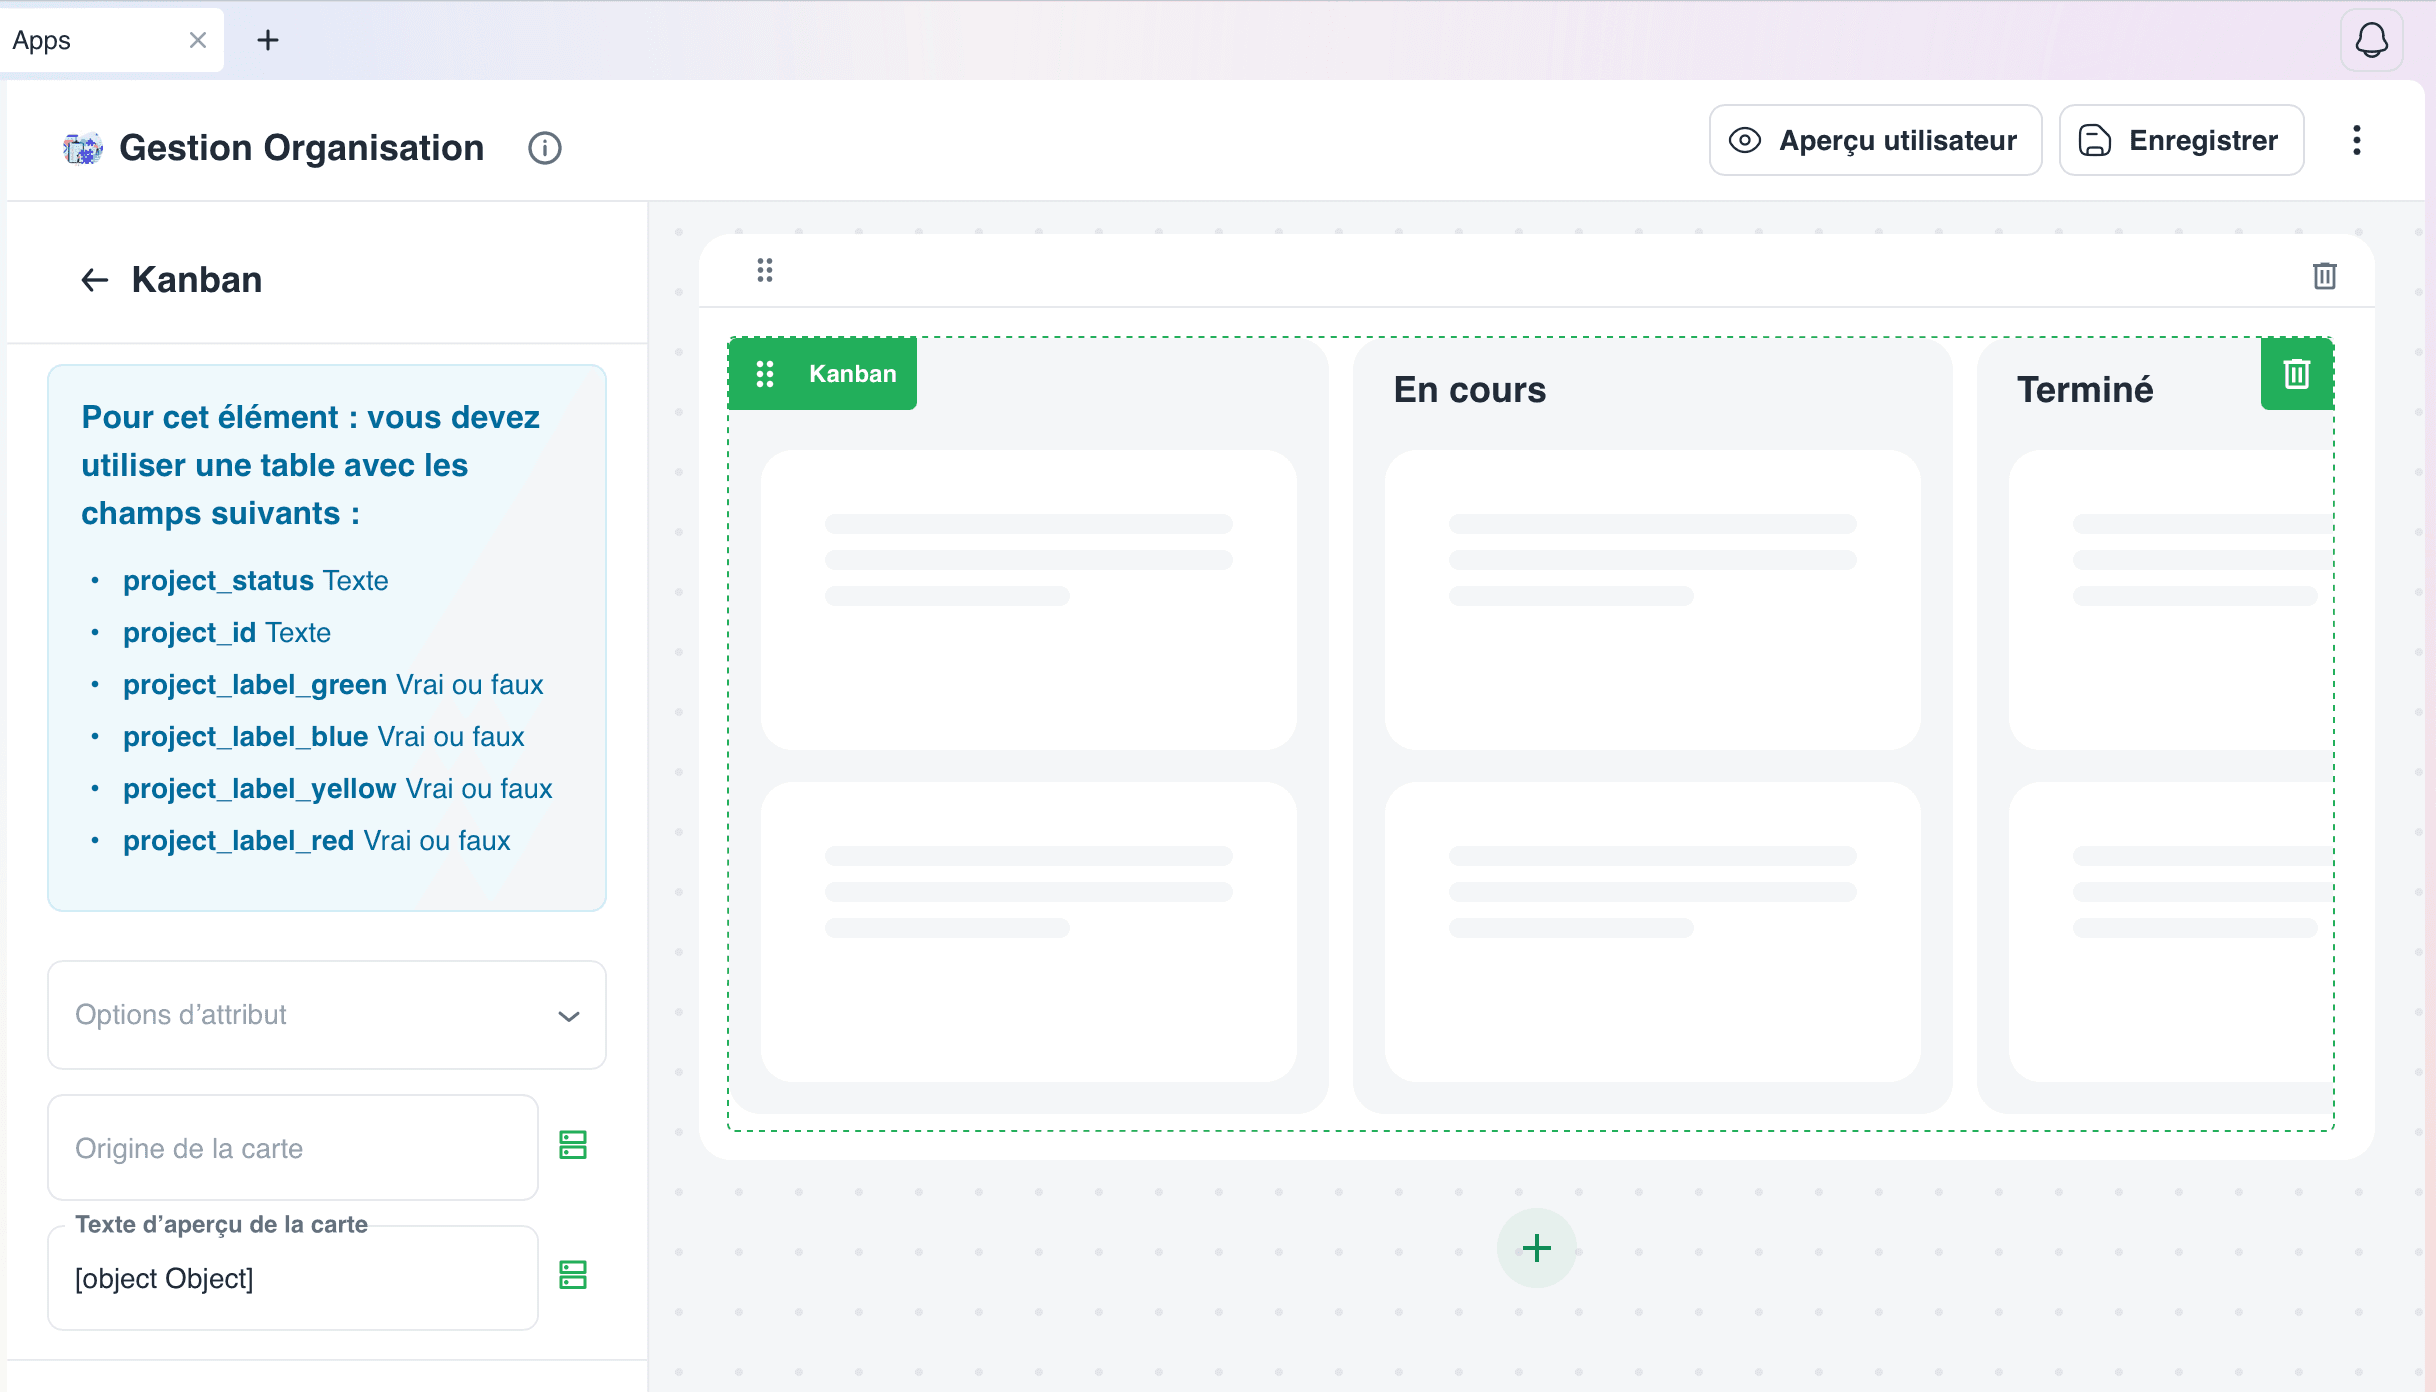Expand the Options d'attribut dropdown
Image resolution: width=2436 pixels, height=1392 pixels.
pos(327,1015)
